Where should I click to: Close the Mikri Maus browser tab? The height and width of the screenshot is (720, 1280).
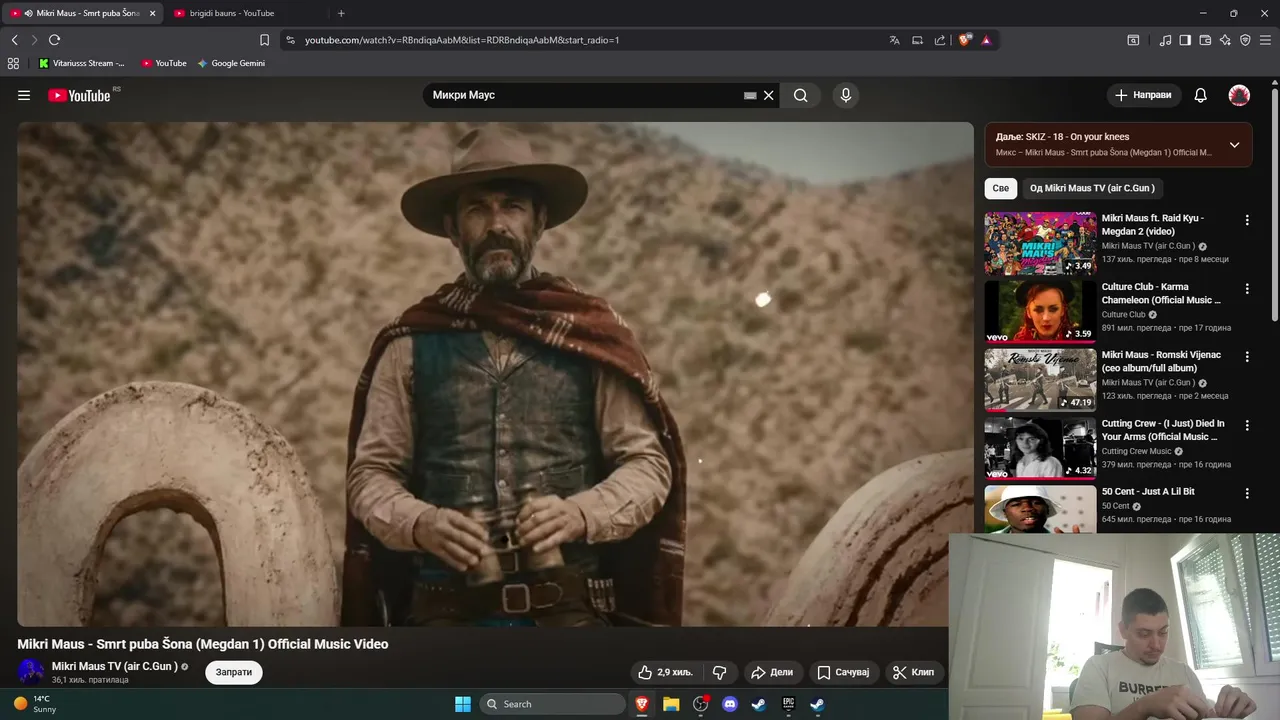(x=152, y=13)
